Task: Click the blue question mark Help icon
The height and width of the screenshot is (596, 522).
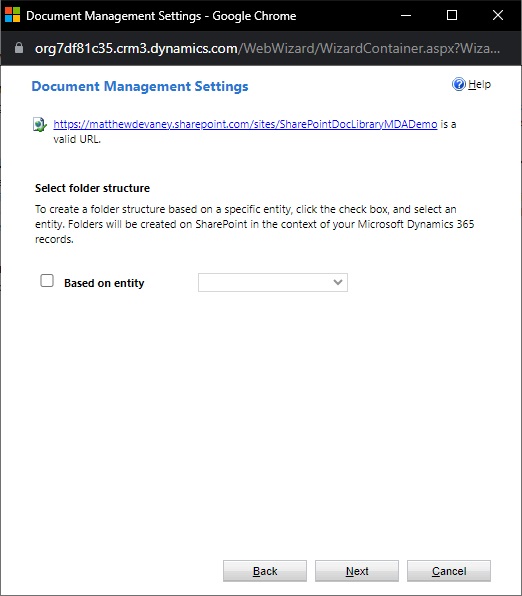Action: coord(459,84)
